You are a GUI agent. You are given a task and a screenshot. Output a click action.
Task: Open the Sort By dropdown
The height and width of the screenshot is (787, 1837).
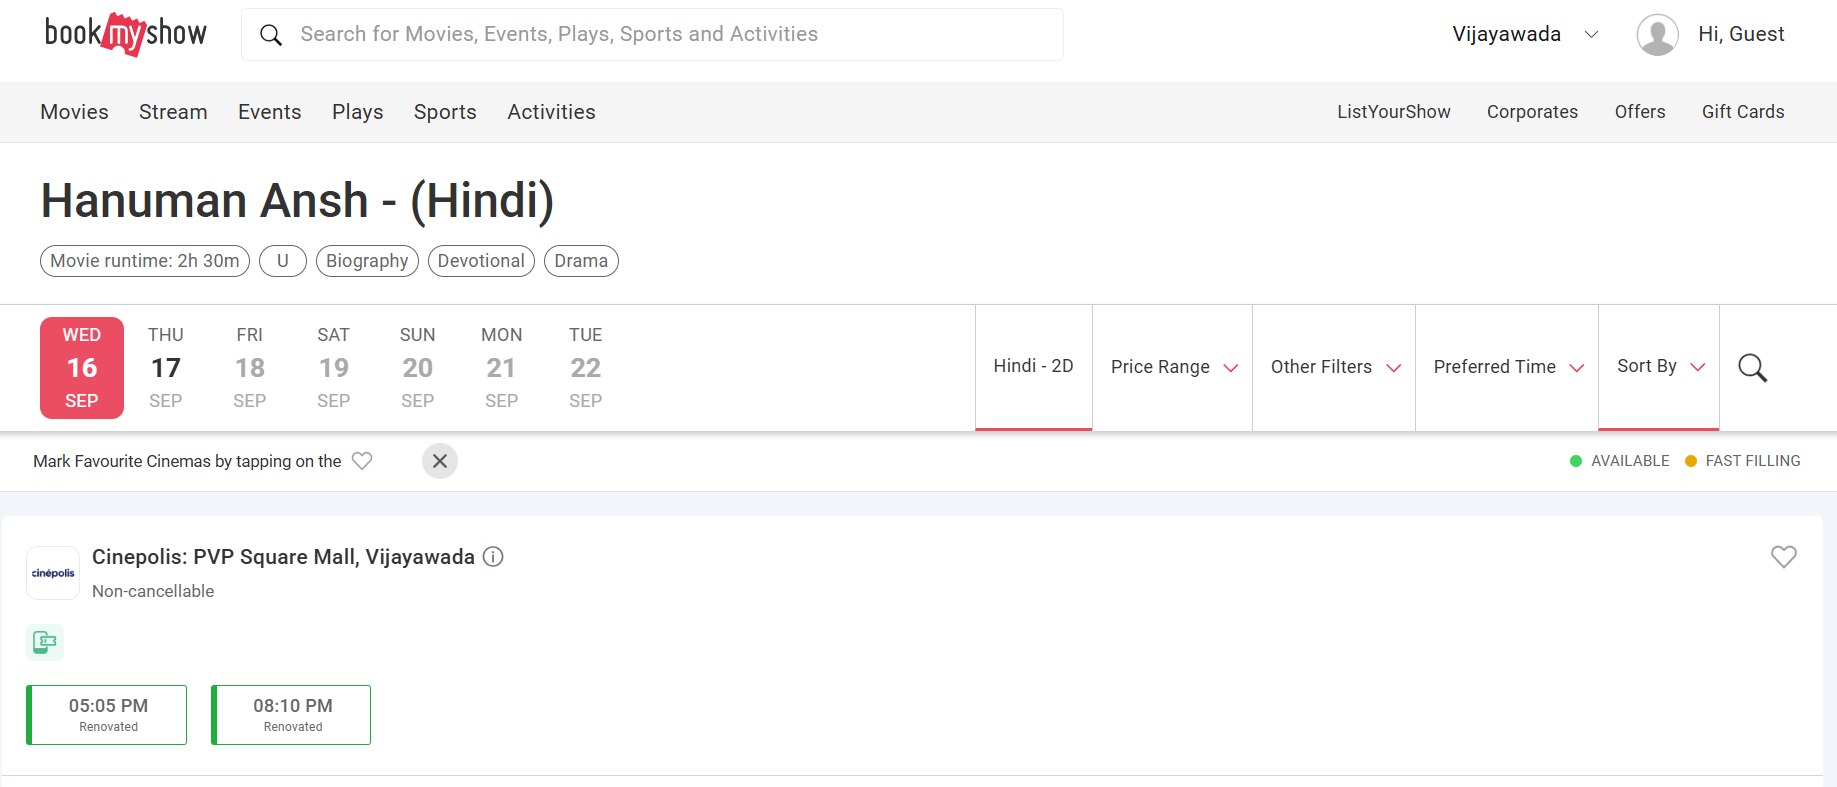(1659, 367)
